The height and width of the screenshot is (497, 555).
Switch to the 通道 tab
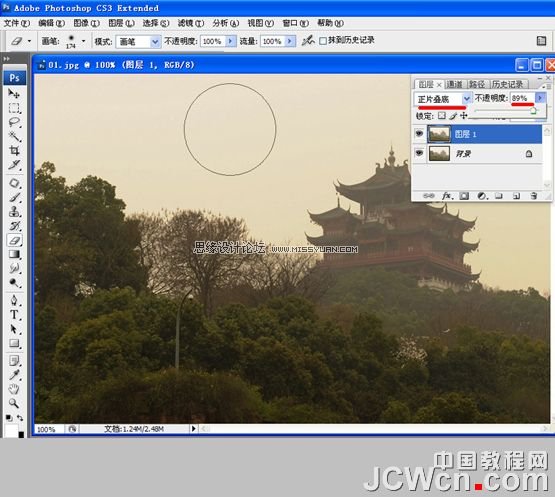pyautogui.click(x=454, y=84)
